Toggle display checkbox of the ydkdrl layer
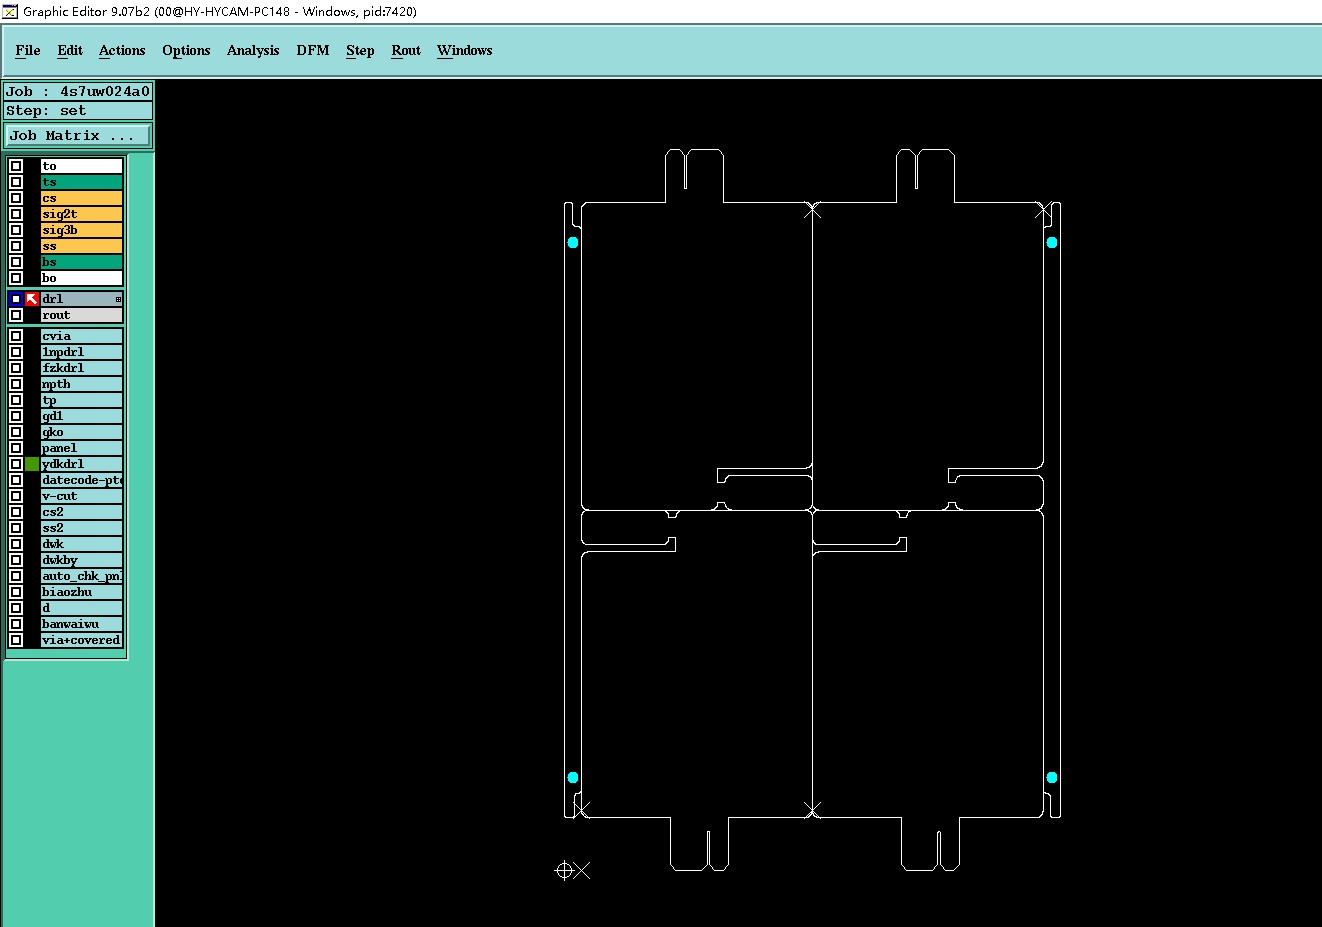Screen dimensions: 1322x927 (16, 464)
